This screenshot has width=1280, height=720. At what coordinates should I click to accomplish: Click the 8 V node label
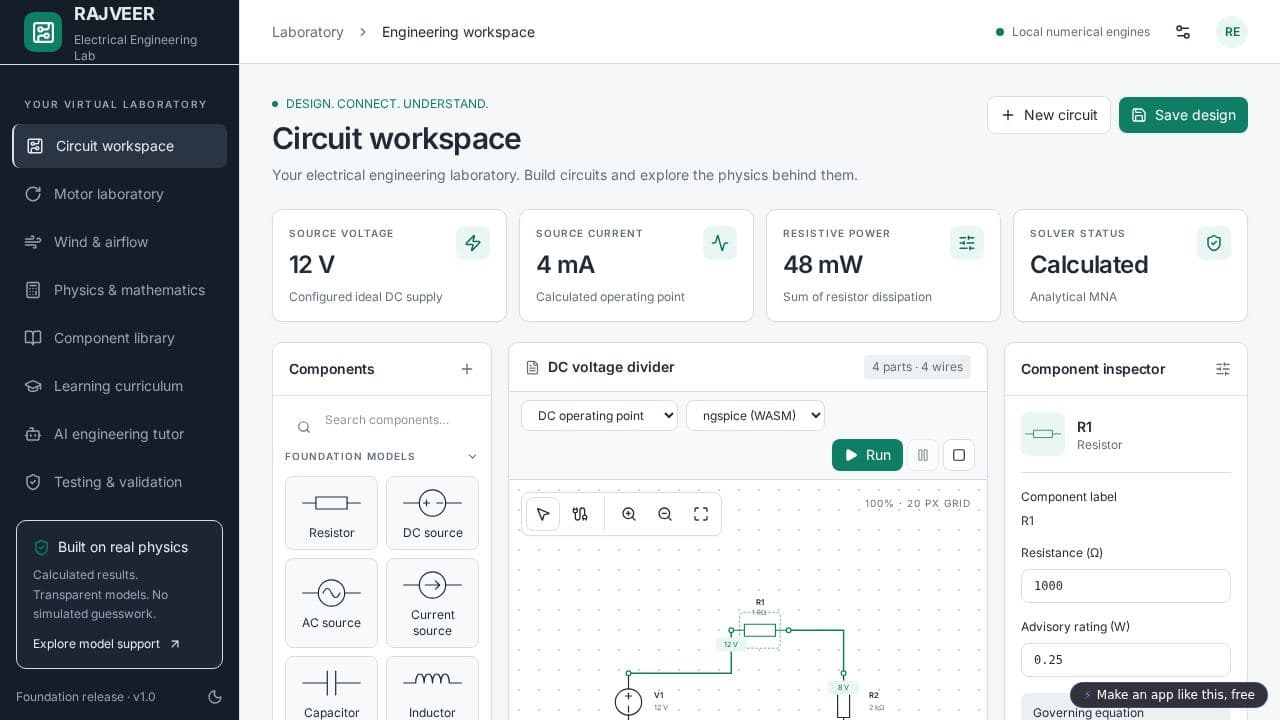pyautogui.click(x=843, y=687)
